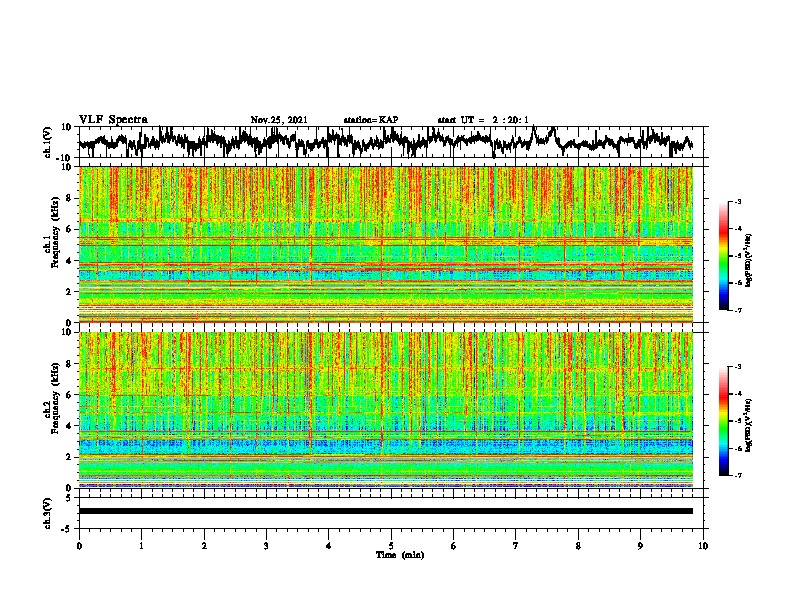Click time axis tick label "6"
This screenshot has width=792, height=612.
[x=454, y=546]
